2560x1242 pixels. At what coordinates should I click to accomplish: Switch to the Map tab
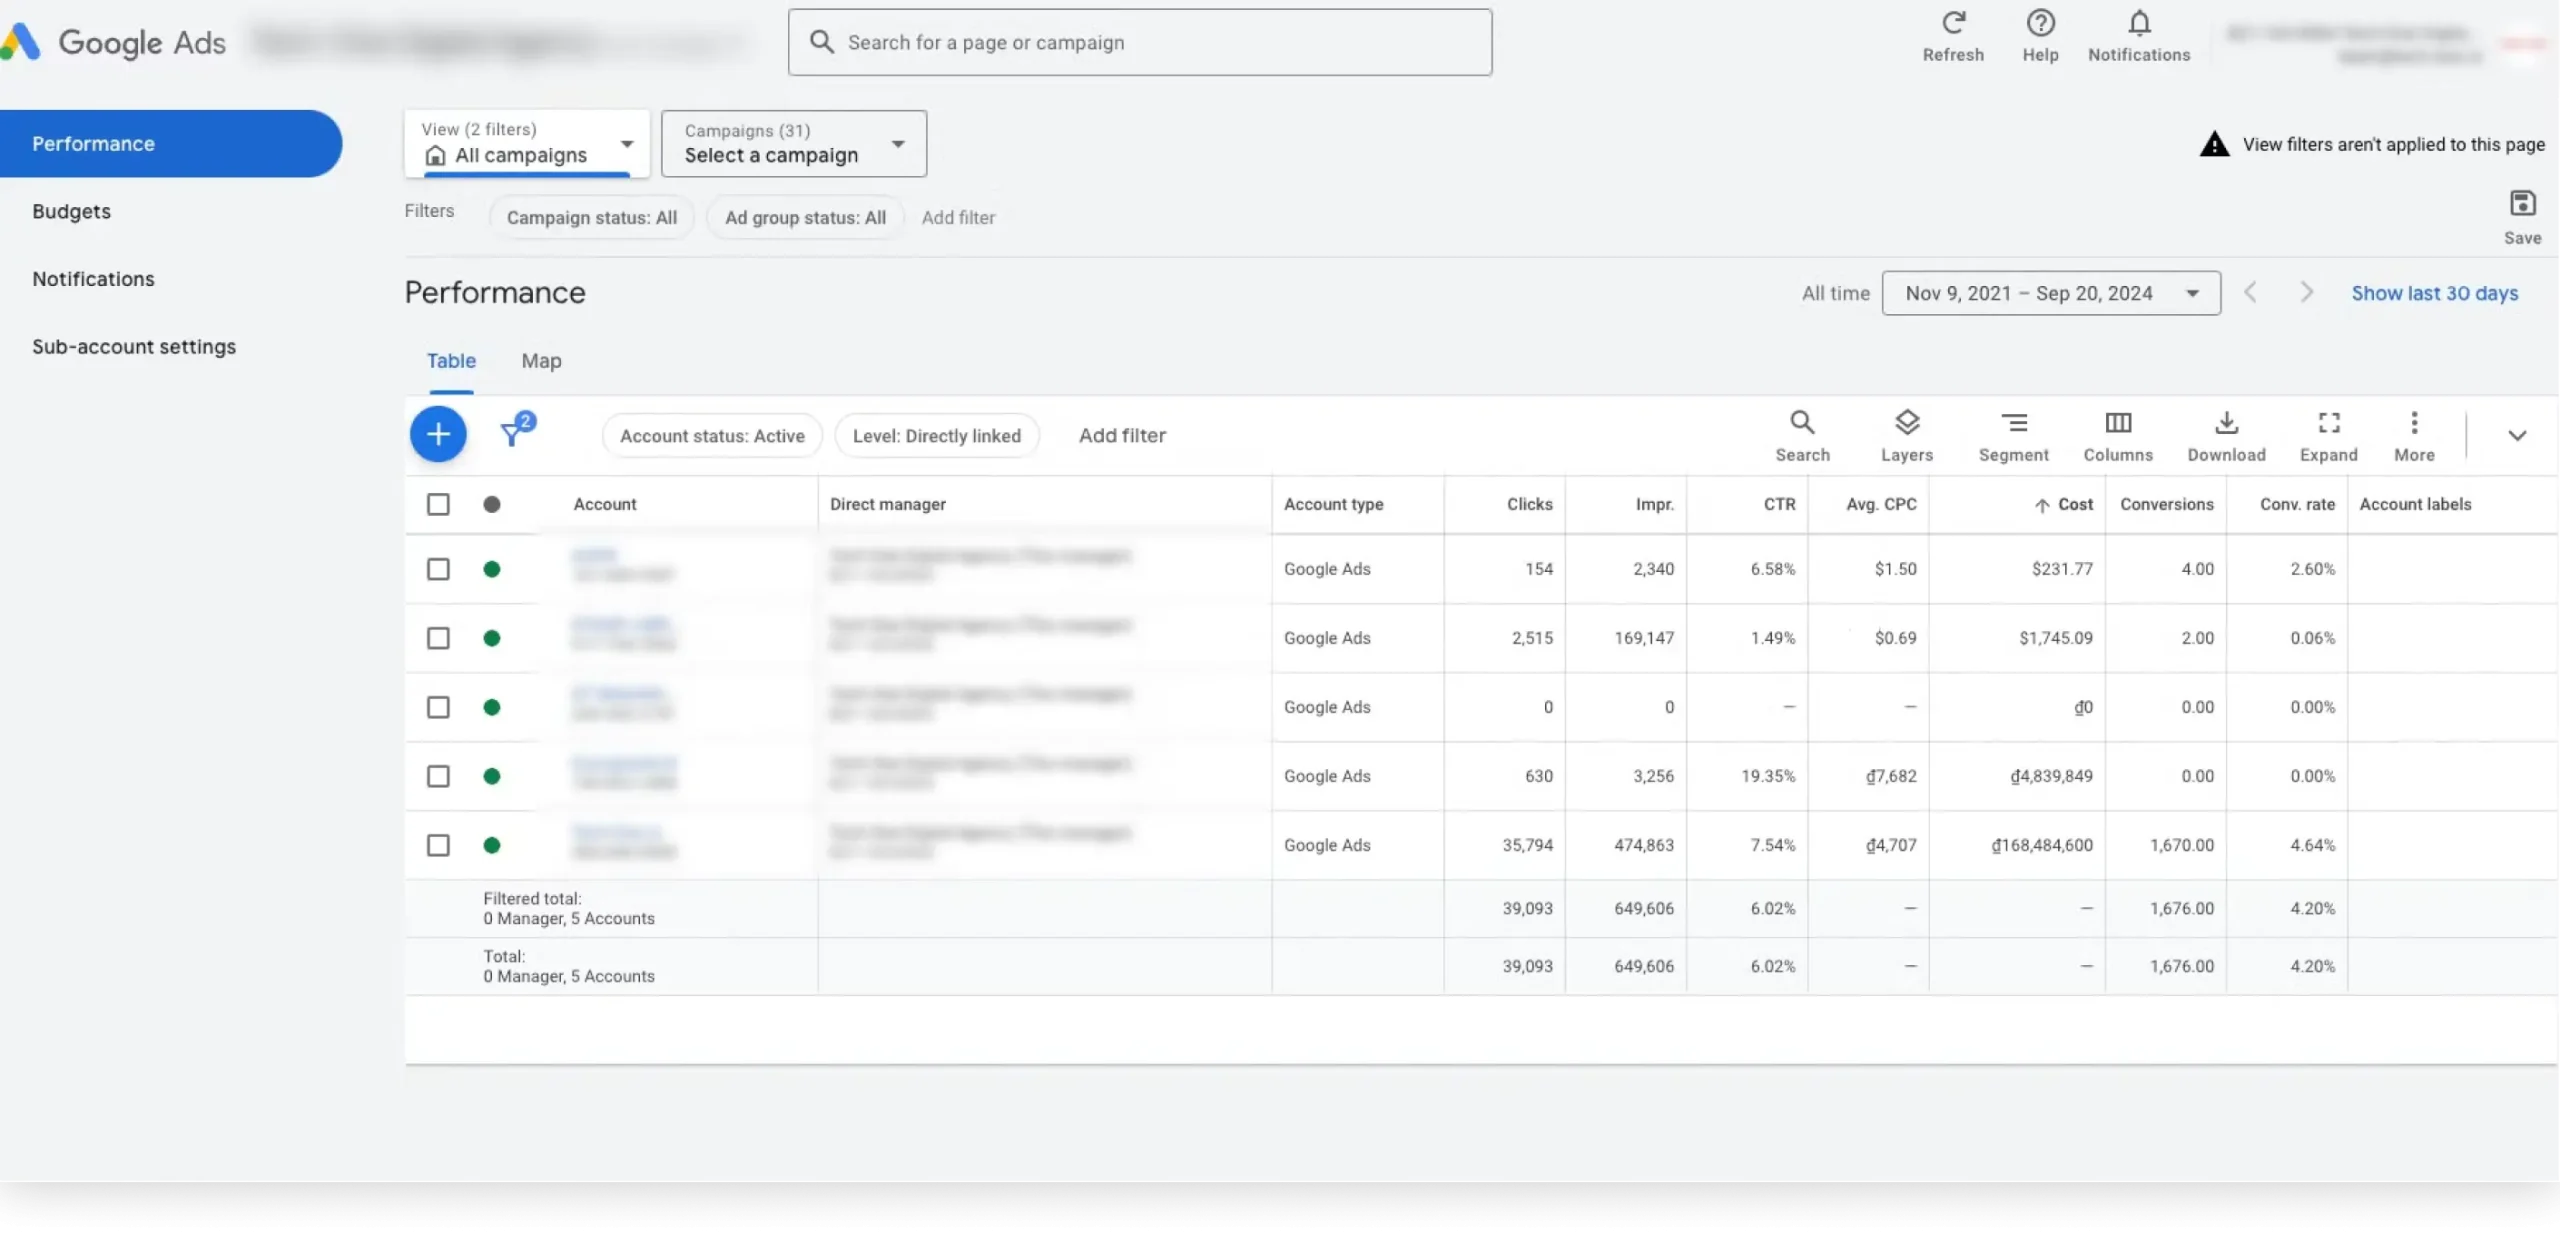541,361
